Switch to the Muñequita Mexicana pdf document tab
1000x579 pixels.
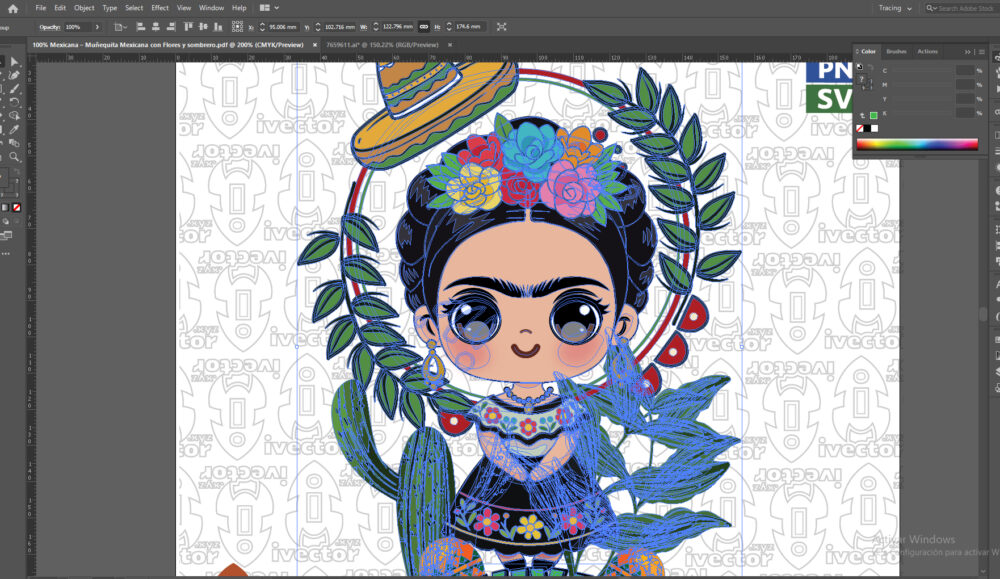(167, 45)
